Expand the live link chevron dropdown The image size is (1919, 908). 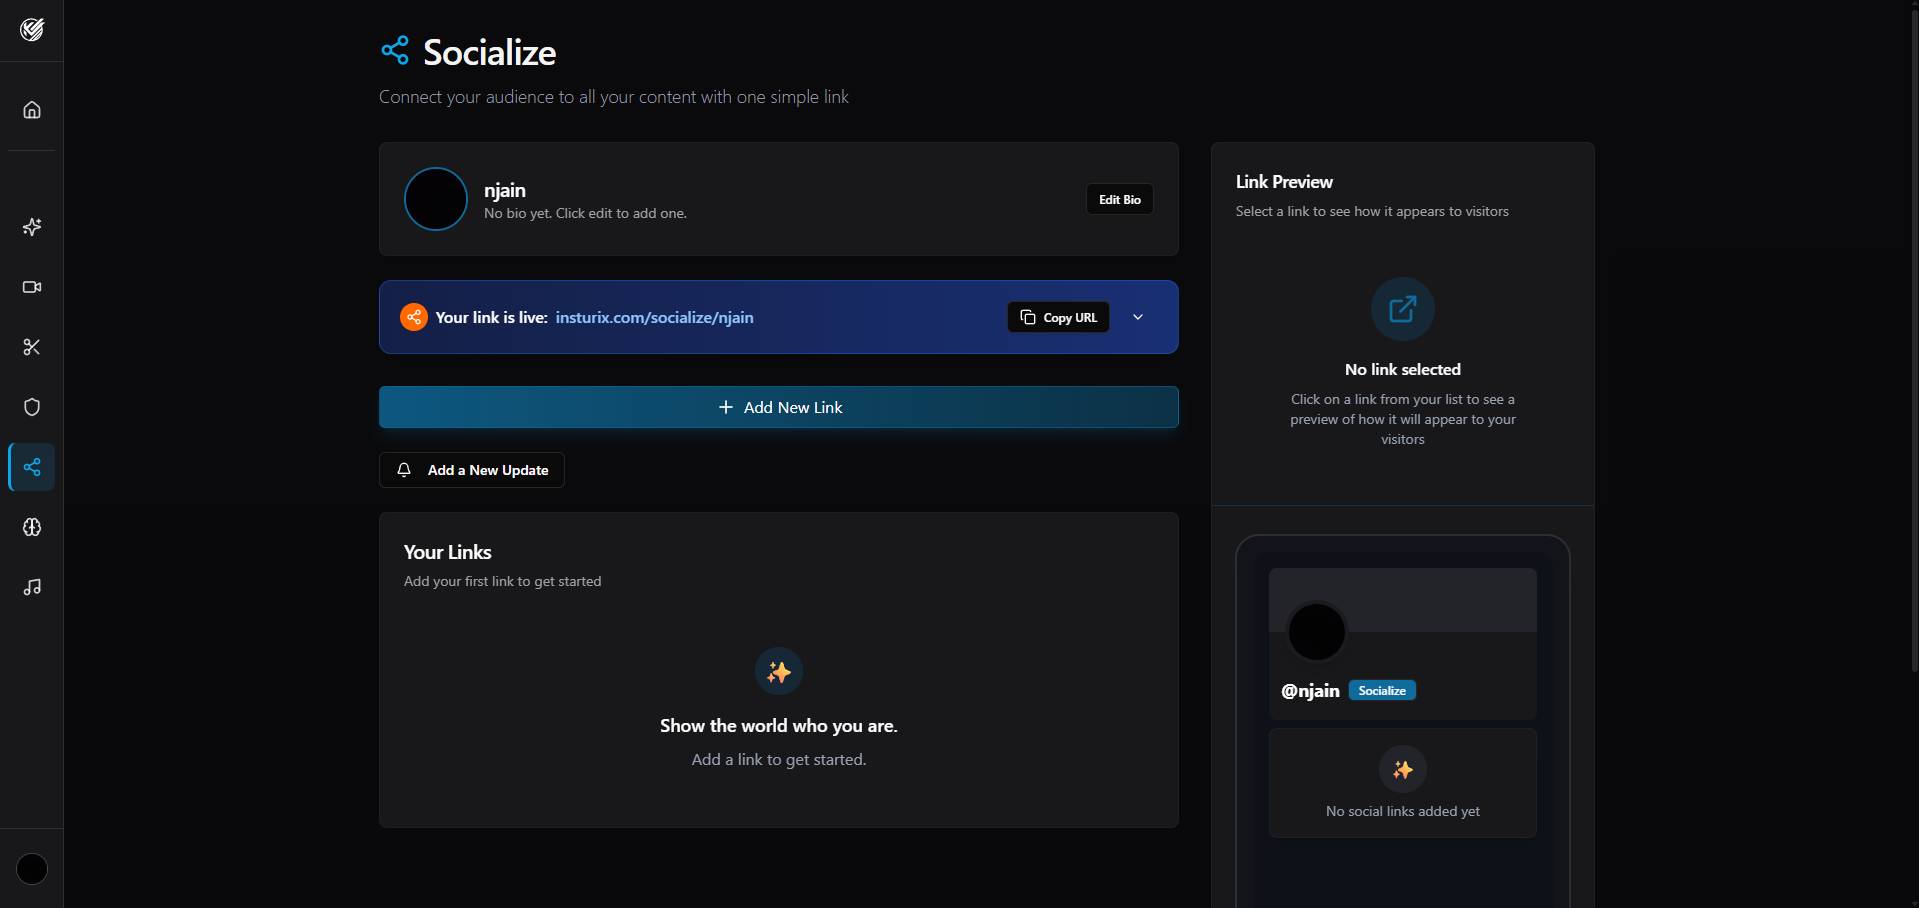[1137, 317]
